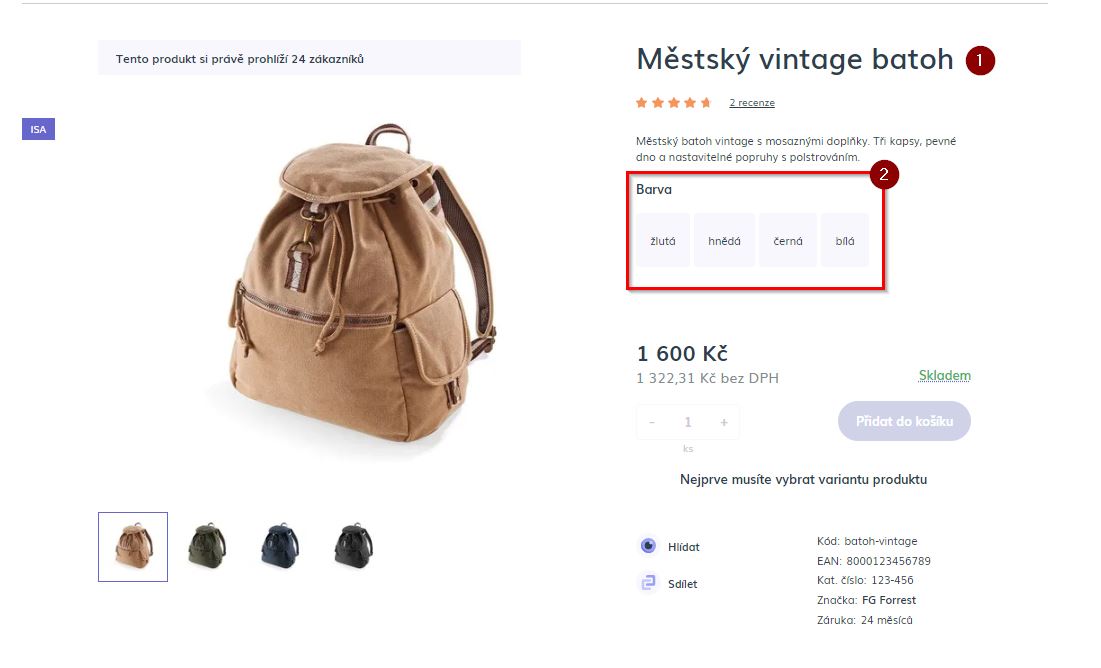Select the navy backpack thumbnail
Screen dimensions: 1101x668
pyautogui.click(x=278, y=546)
